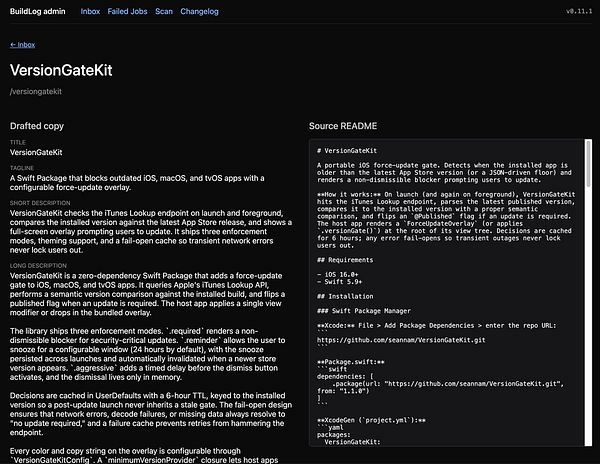Click the TAGLINE field label
This screenshot has height=464, width=600.
click(x=22, y=168)
